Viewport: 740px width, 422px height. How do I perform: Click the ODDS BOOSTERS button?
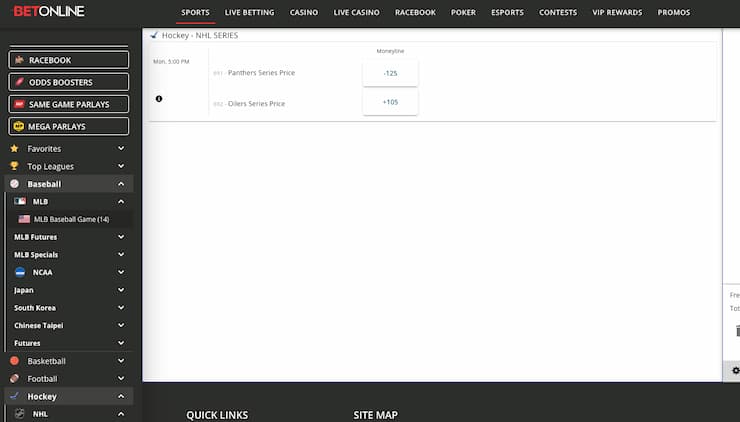click(x=68, y=82)
